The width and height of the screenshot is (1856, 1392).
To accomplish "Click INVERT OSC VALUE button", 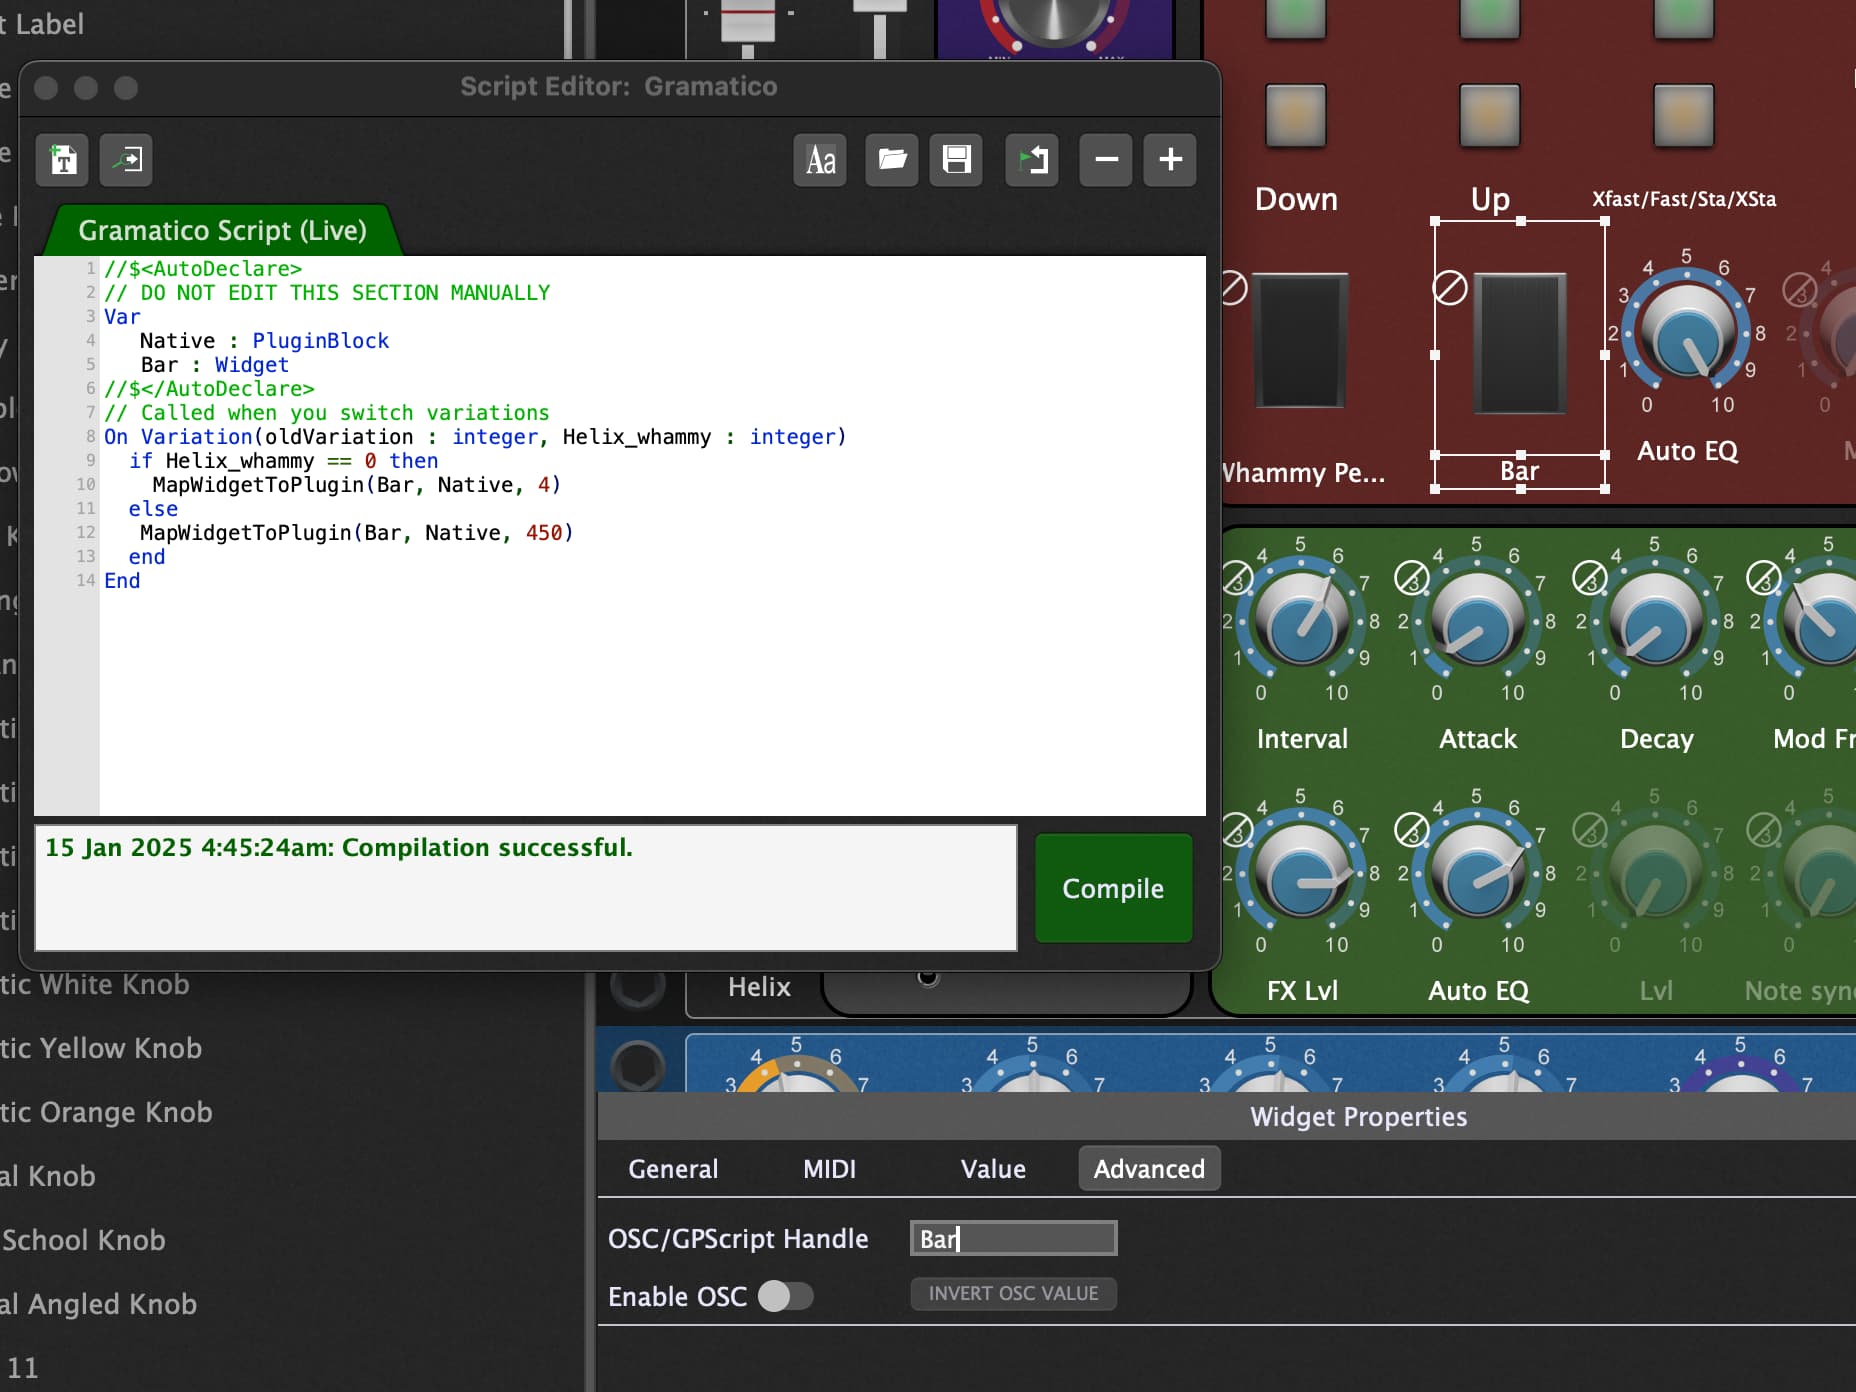I will (x=1013, y=1293).
